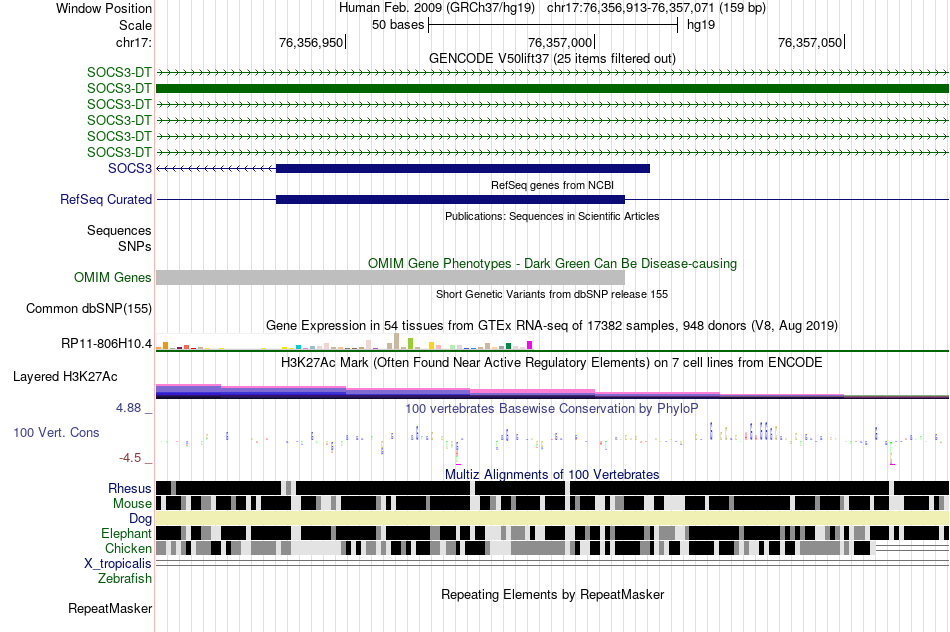Click the Human Feb. 2009 (GRCh37/hg19) assembly text
950x632 pixels.
point(437,8)
